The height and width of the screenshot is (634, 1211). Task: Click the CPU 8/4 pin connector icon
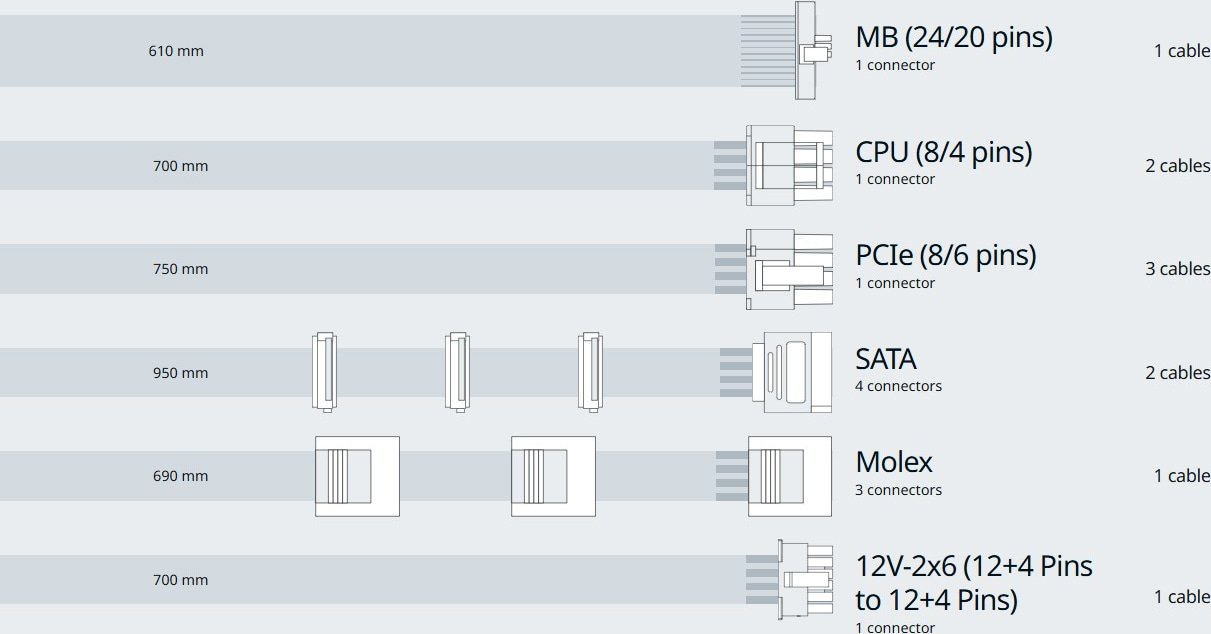[x=773, y=165]
